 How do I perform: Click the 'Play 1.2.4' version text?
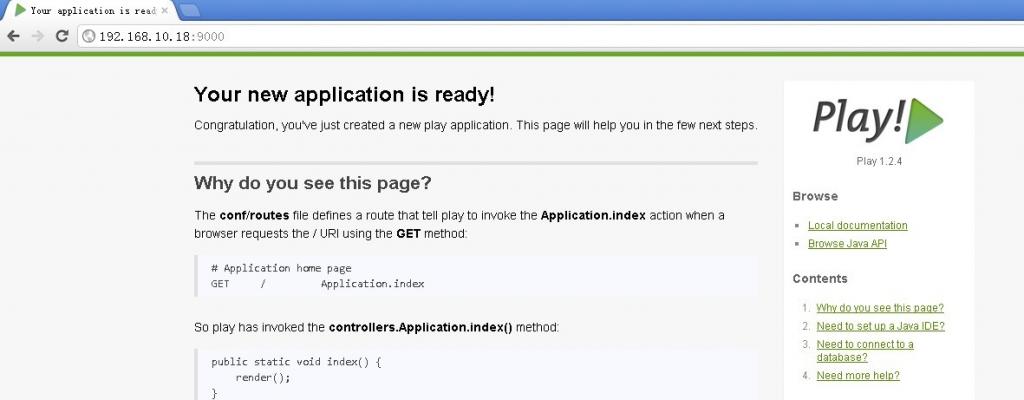point(878,161)
